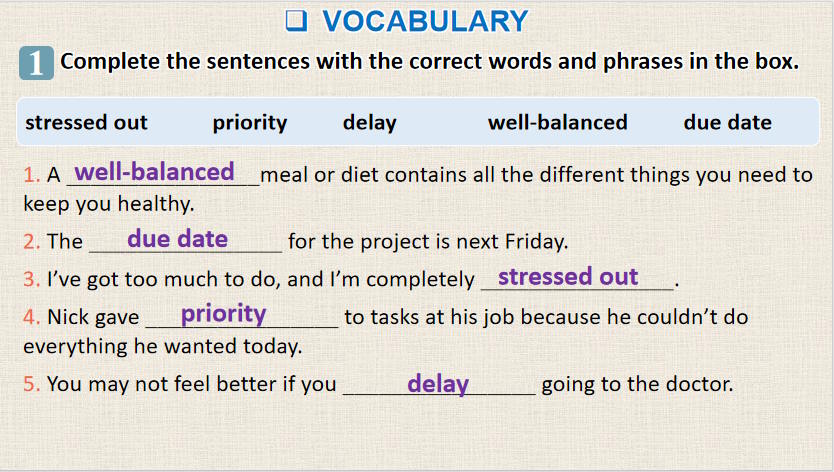Click the square bullet beside VOCABULARY
Viewport: 834px width, 472px height.
(294, 21)
